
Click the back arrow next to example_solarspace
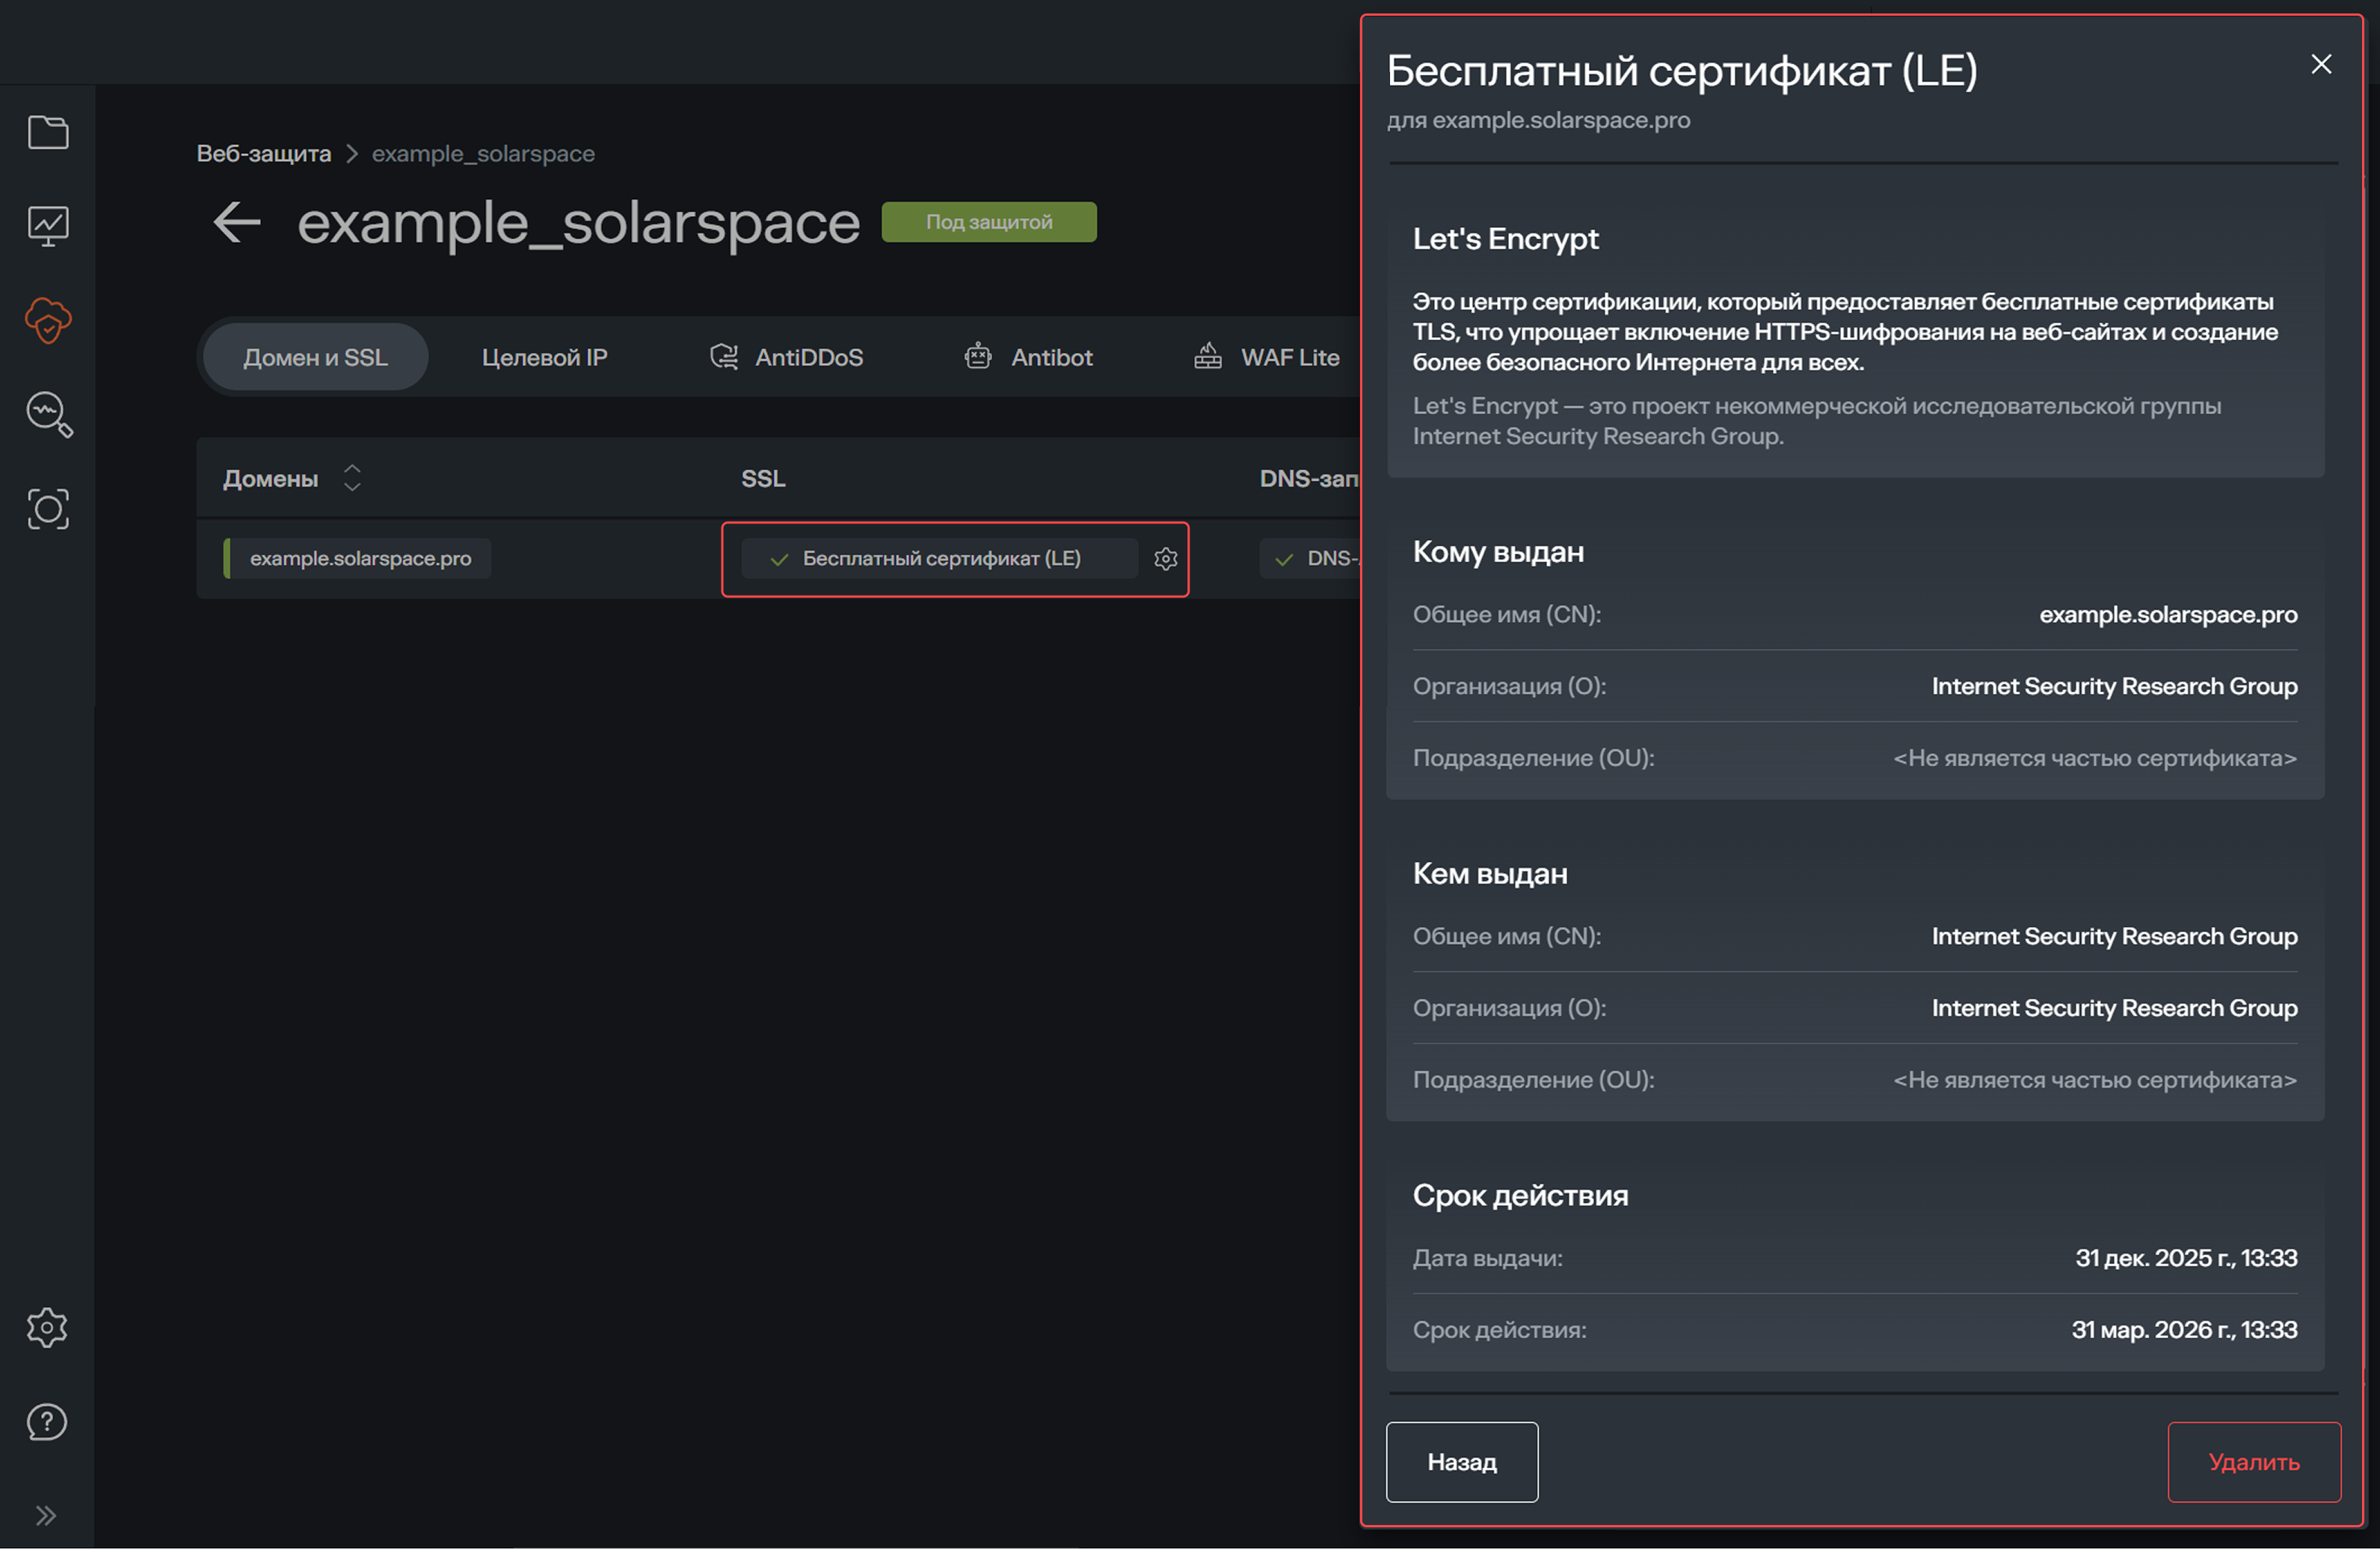[x=236, y=222]
